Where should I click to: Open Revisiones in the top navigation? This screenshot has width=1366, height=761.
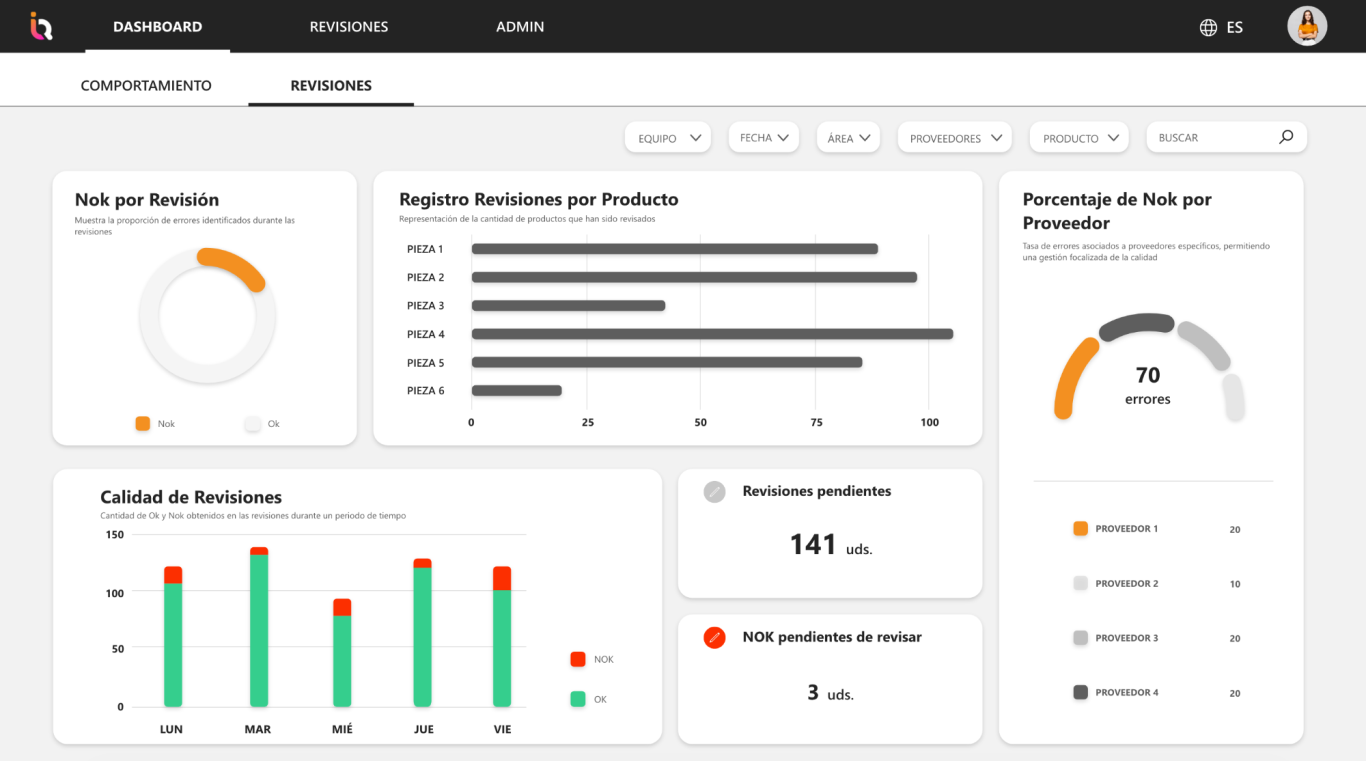coord(348,27)
